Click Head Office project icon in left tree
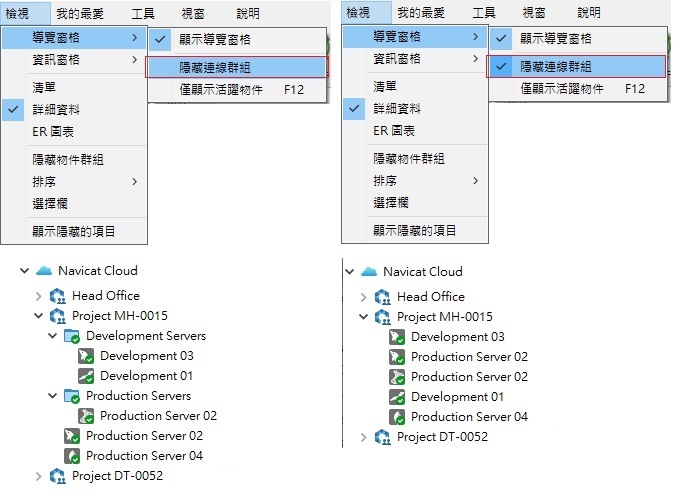Image resolution: width=674 pixels, height=496 pixels. (57, 296)
